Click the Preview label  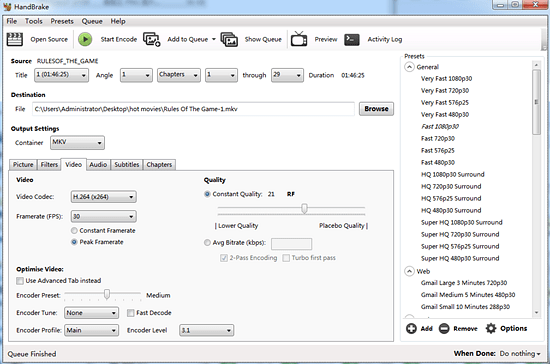(326, 39)
